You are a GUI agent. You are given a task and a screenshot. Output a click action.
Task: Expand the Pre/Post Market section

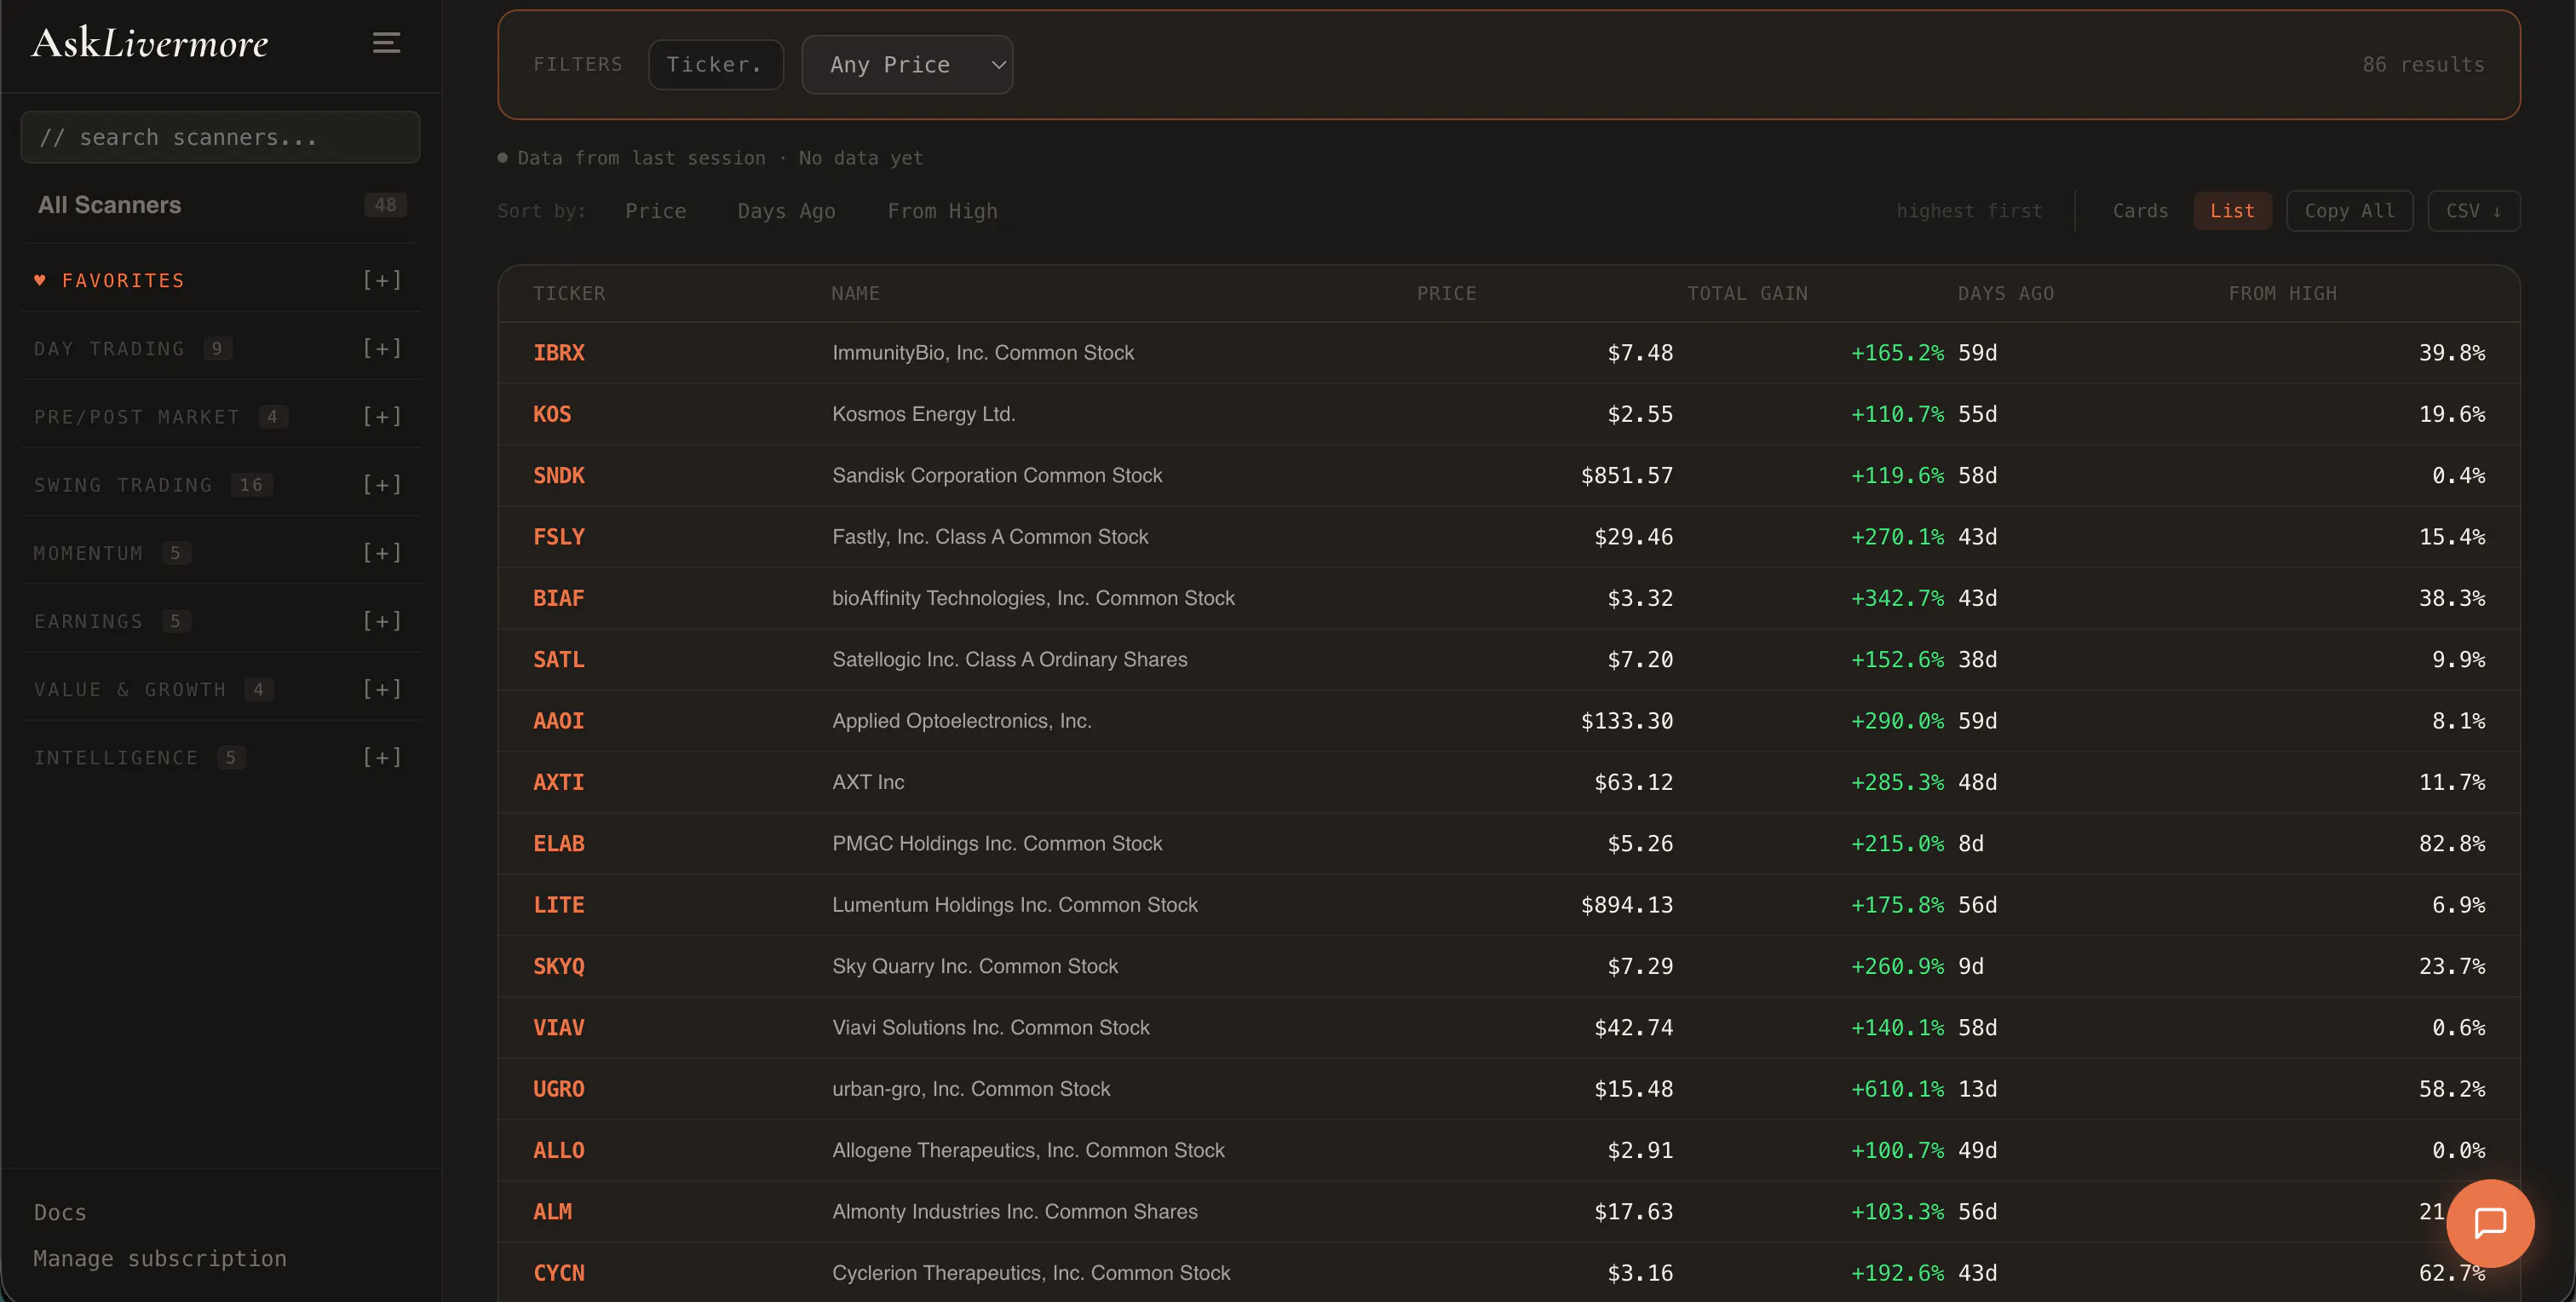(x=382, y=416)
